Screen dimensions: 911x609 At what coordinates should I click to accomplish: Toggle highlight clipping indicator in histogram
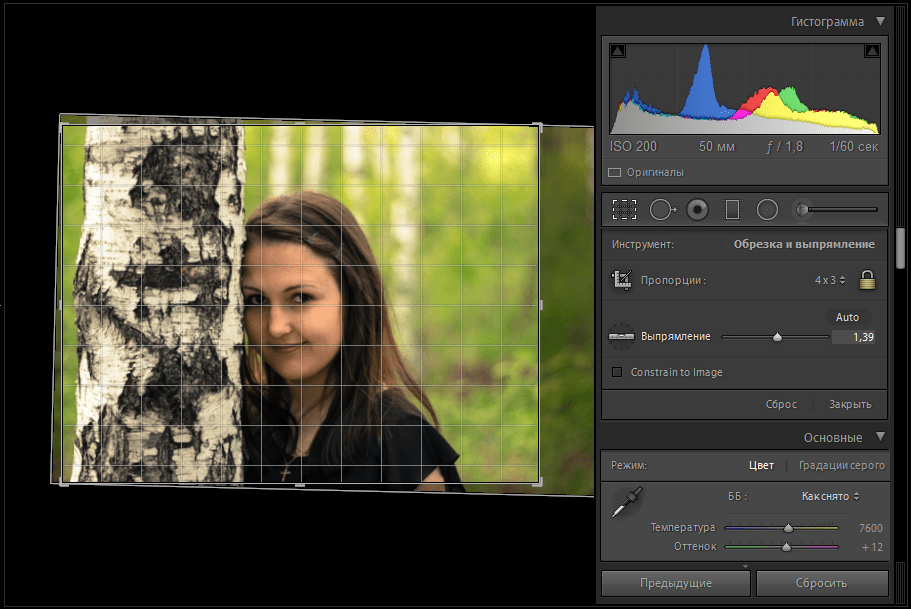coord(871,51)
